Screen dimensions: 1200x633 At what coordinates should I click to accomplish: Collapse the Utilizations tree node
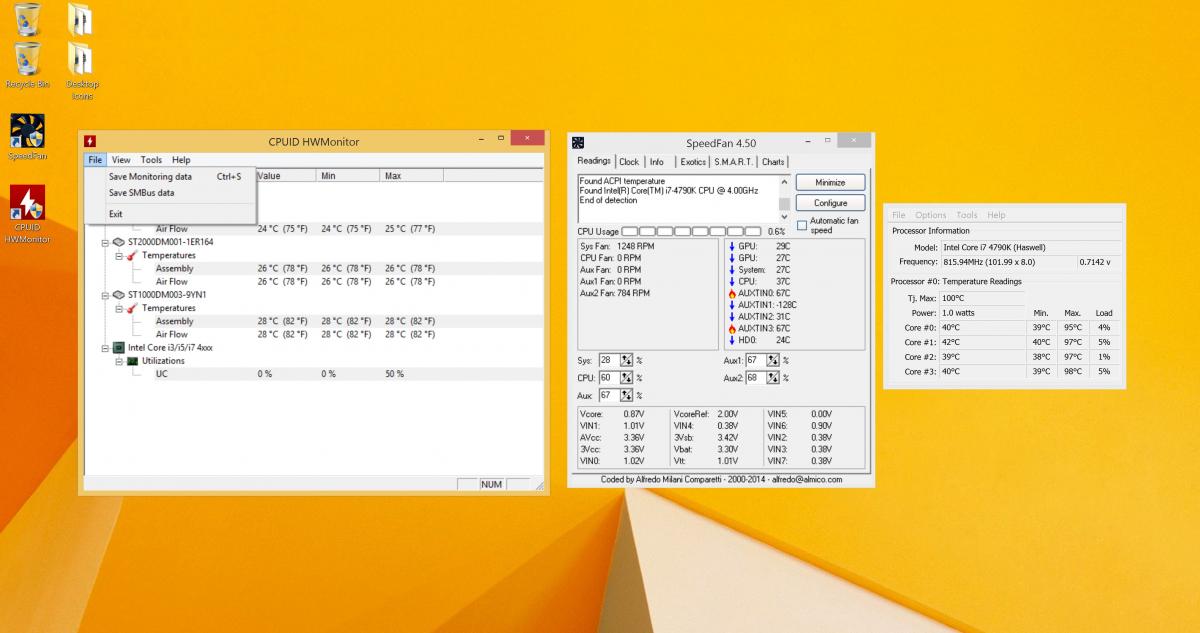119,361
